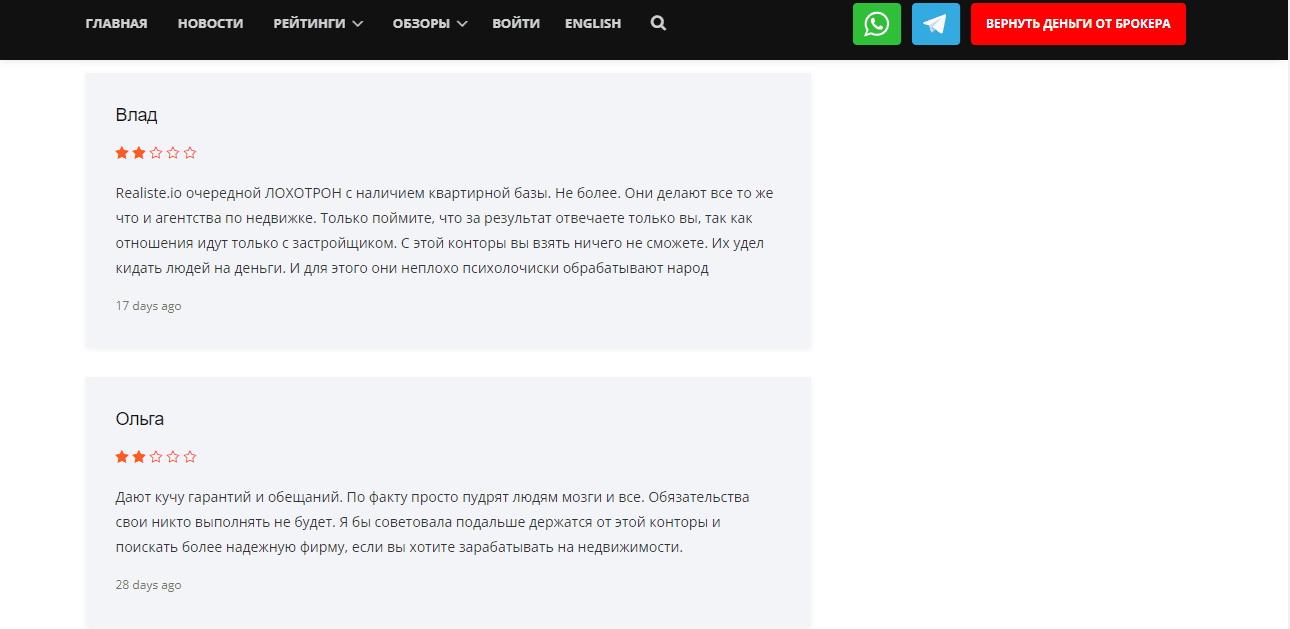Screen dimensions: 1290x629
Task: Click reviewer name Ольга
Action: pyautogui.click(x=140, y=419)
